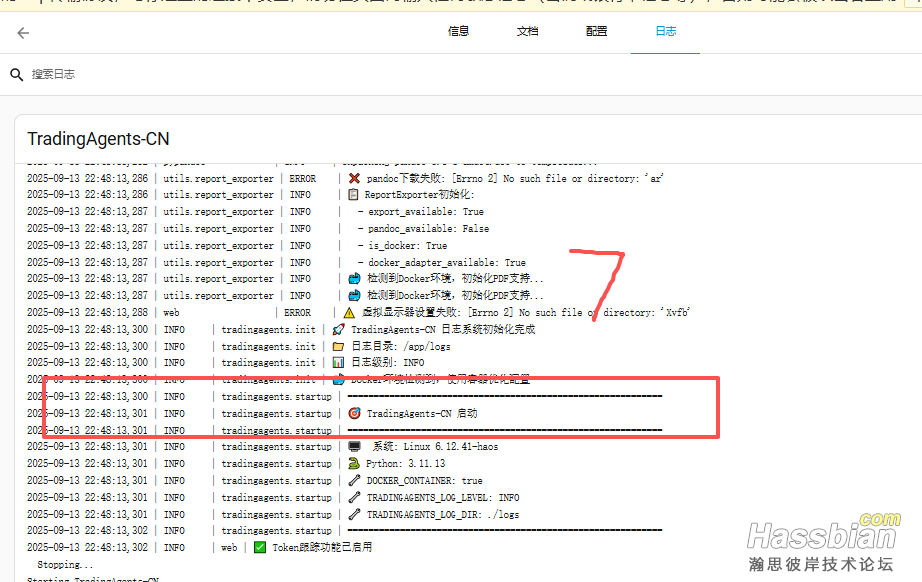The height and width of the screenshot is (582, 922).
Task: Click clipboard icon beside ReportExporter初始化
Action: pos(353,195)
